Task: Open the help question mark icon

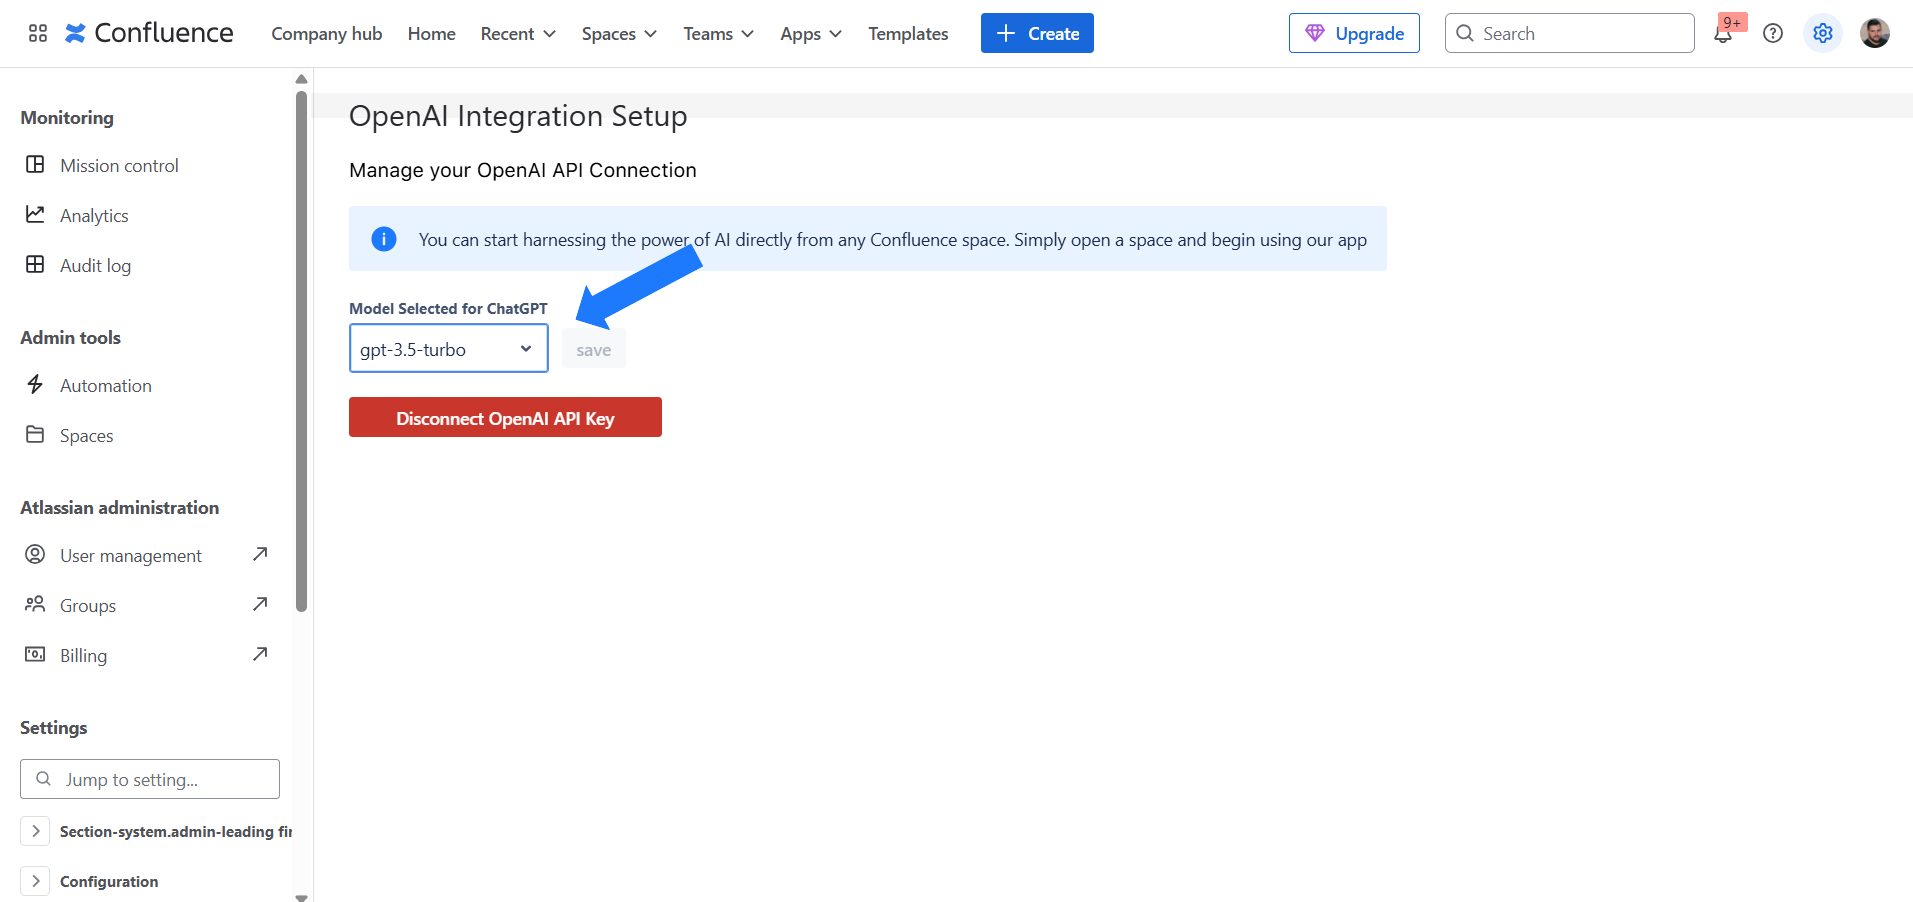Action: pyautogui.click(x=1772, y=34)
